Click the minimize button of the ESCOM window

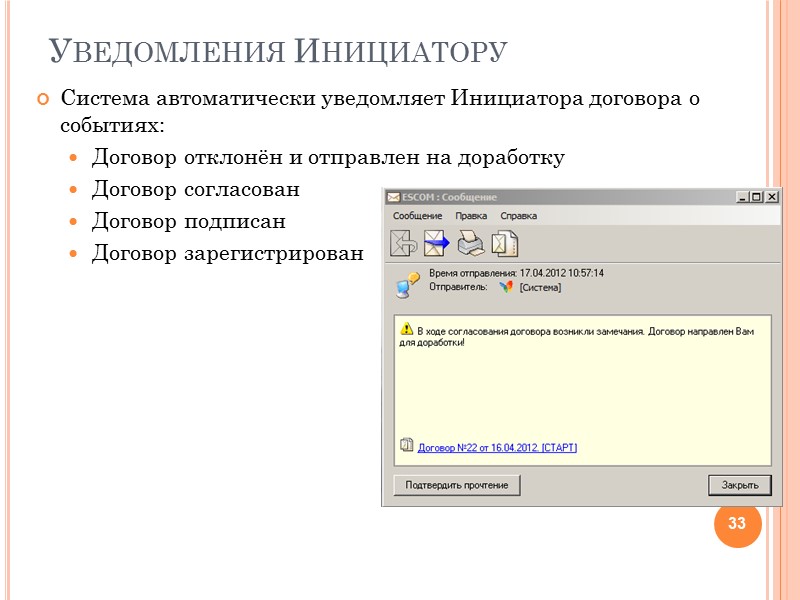pyautogui.click(x=745, y=196)
